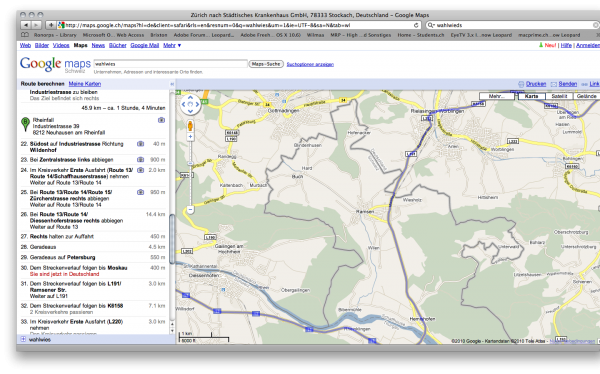Click the Maps-Suche button
The image size is (600, 374).
click(x=266, y=64)
